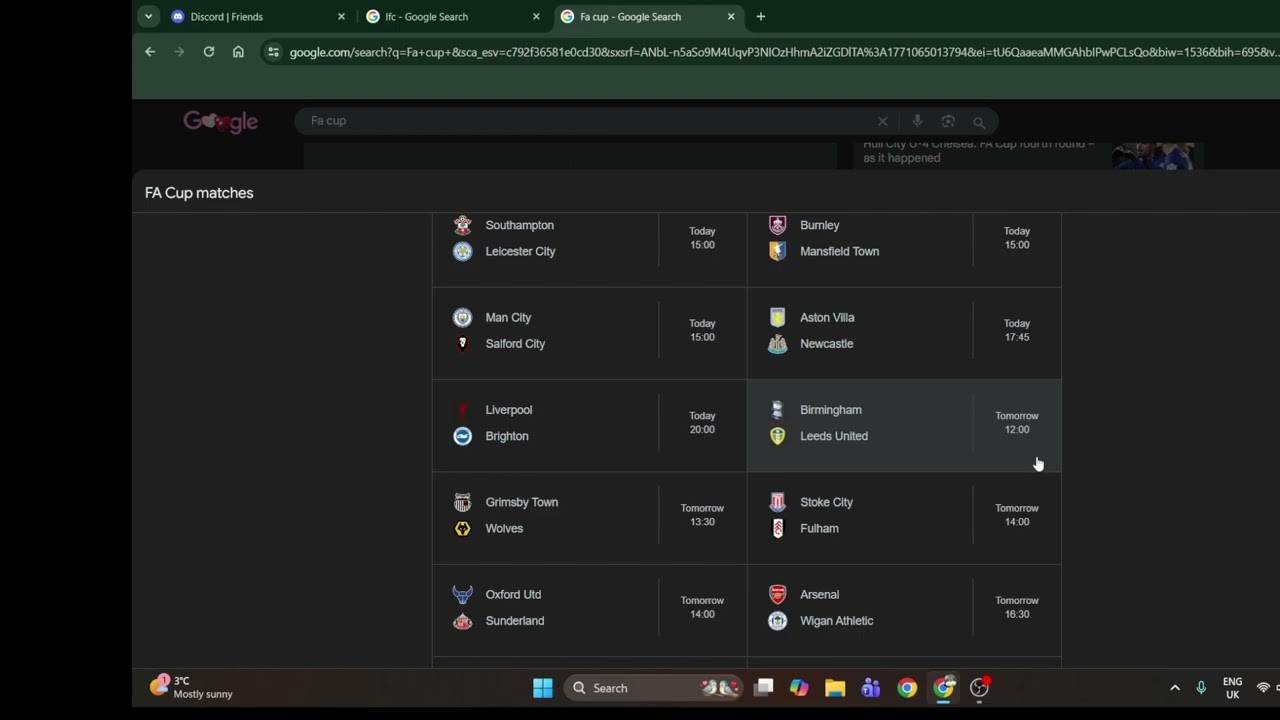
Task: Open the Chelsea article thumbnail image
Action: click(x=1153, y=155)
